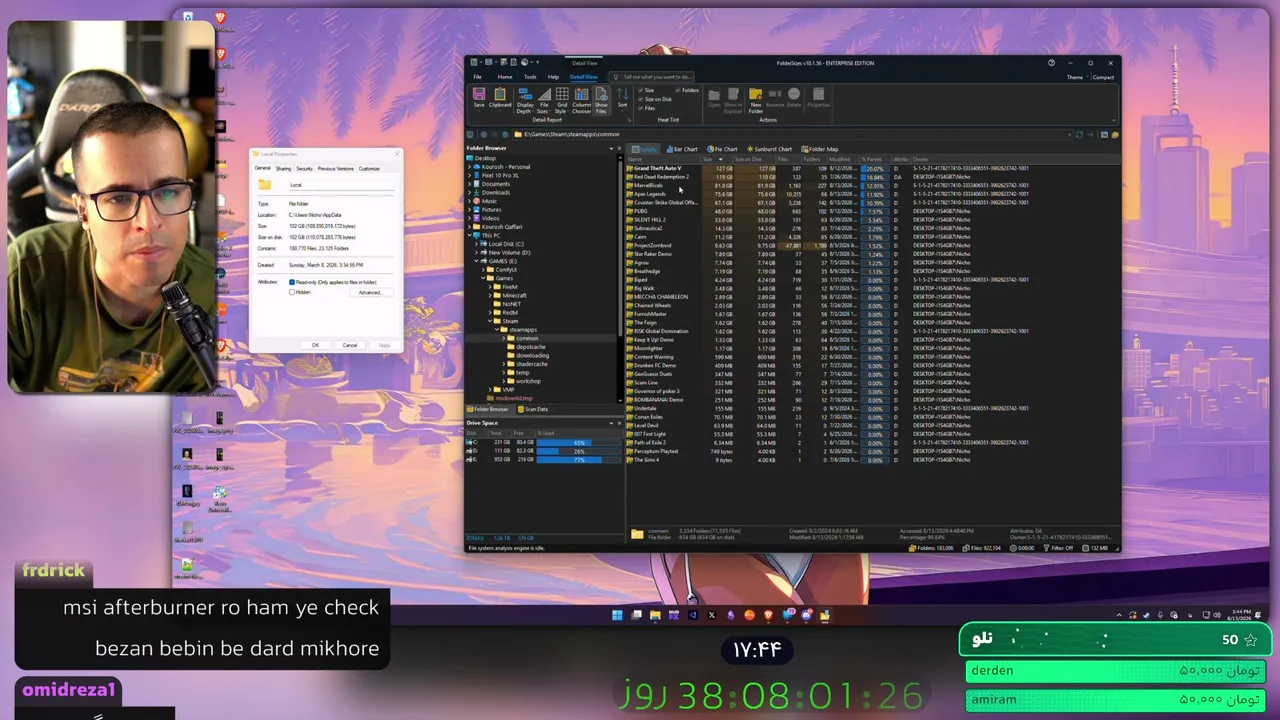
Task: Open the Security tab in Local Properties
Action: coord(304,169)
